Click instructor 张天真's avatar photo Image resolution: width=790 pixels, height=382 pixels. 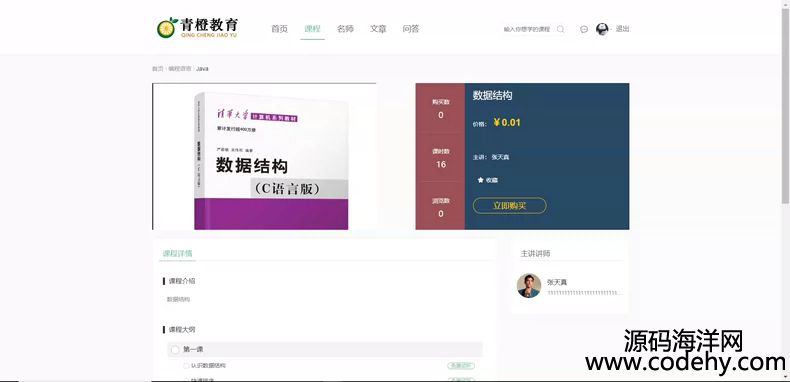point(529,286)
